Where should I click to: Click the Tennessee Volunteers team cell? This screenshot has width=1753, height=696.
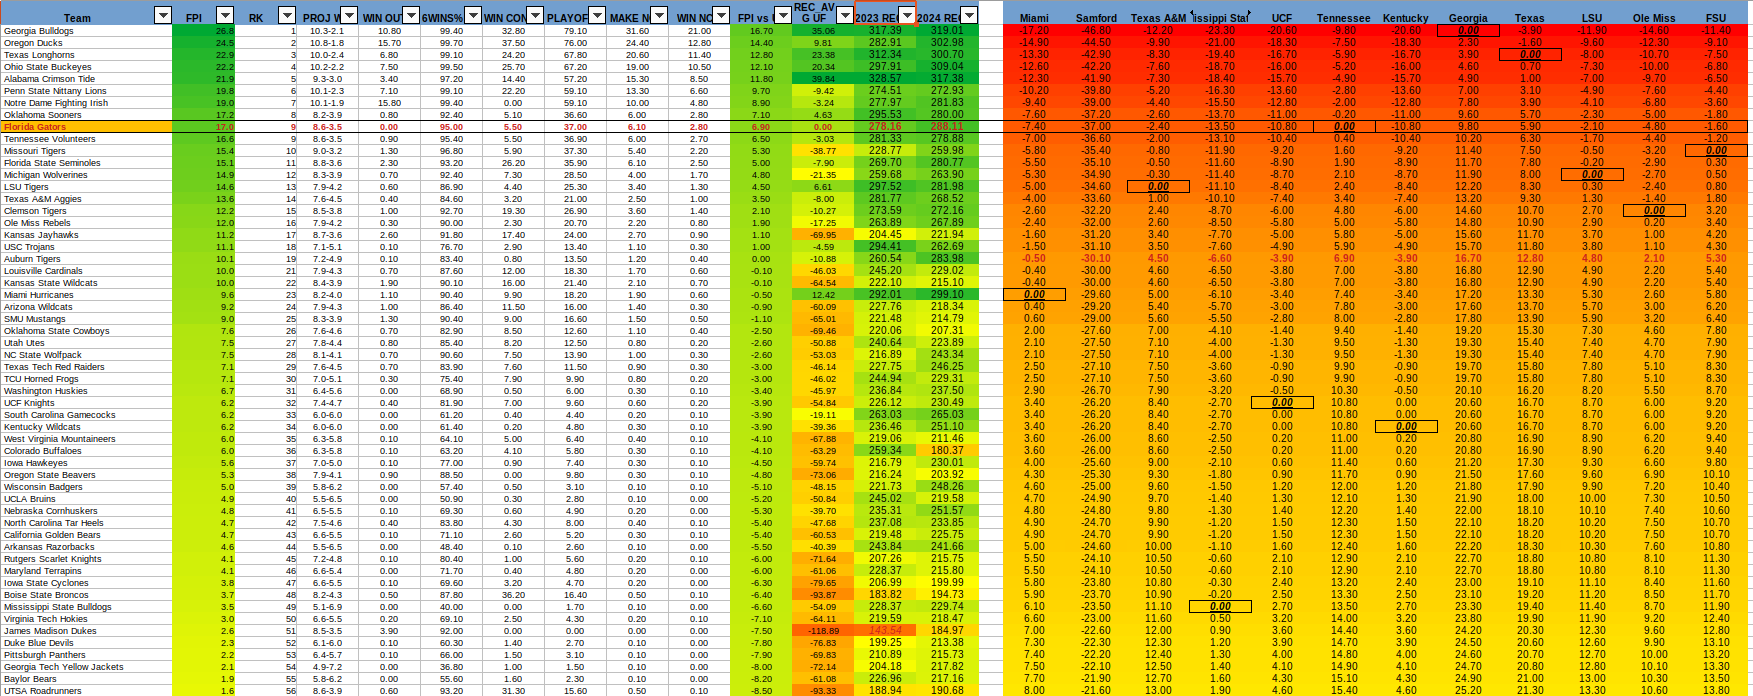[x=86, y=139]
